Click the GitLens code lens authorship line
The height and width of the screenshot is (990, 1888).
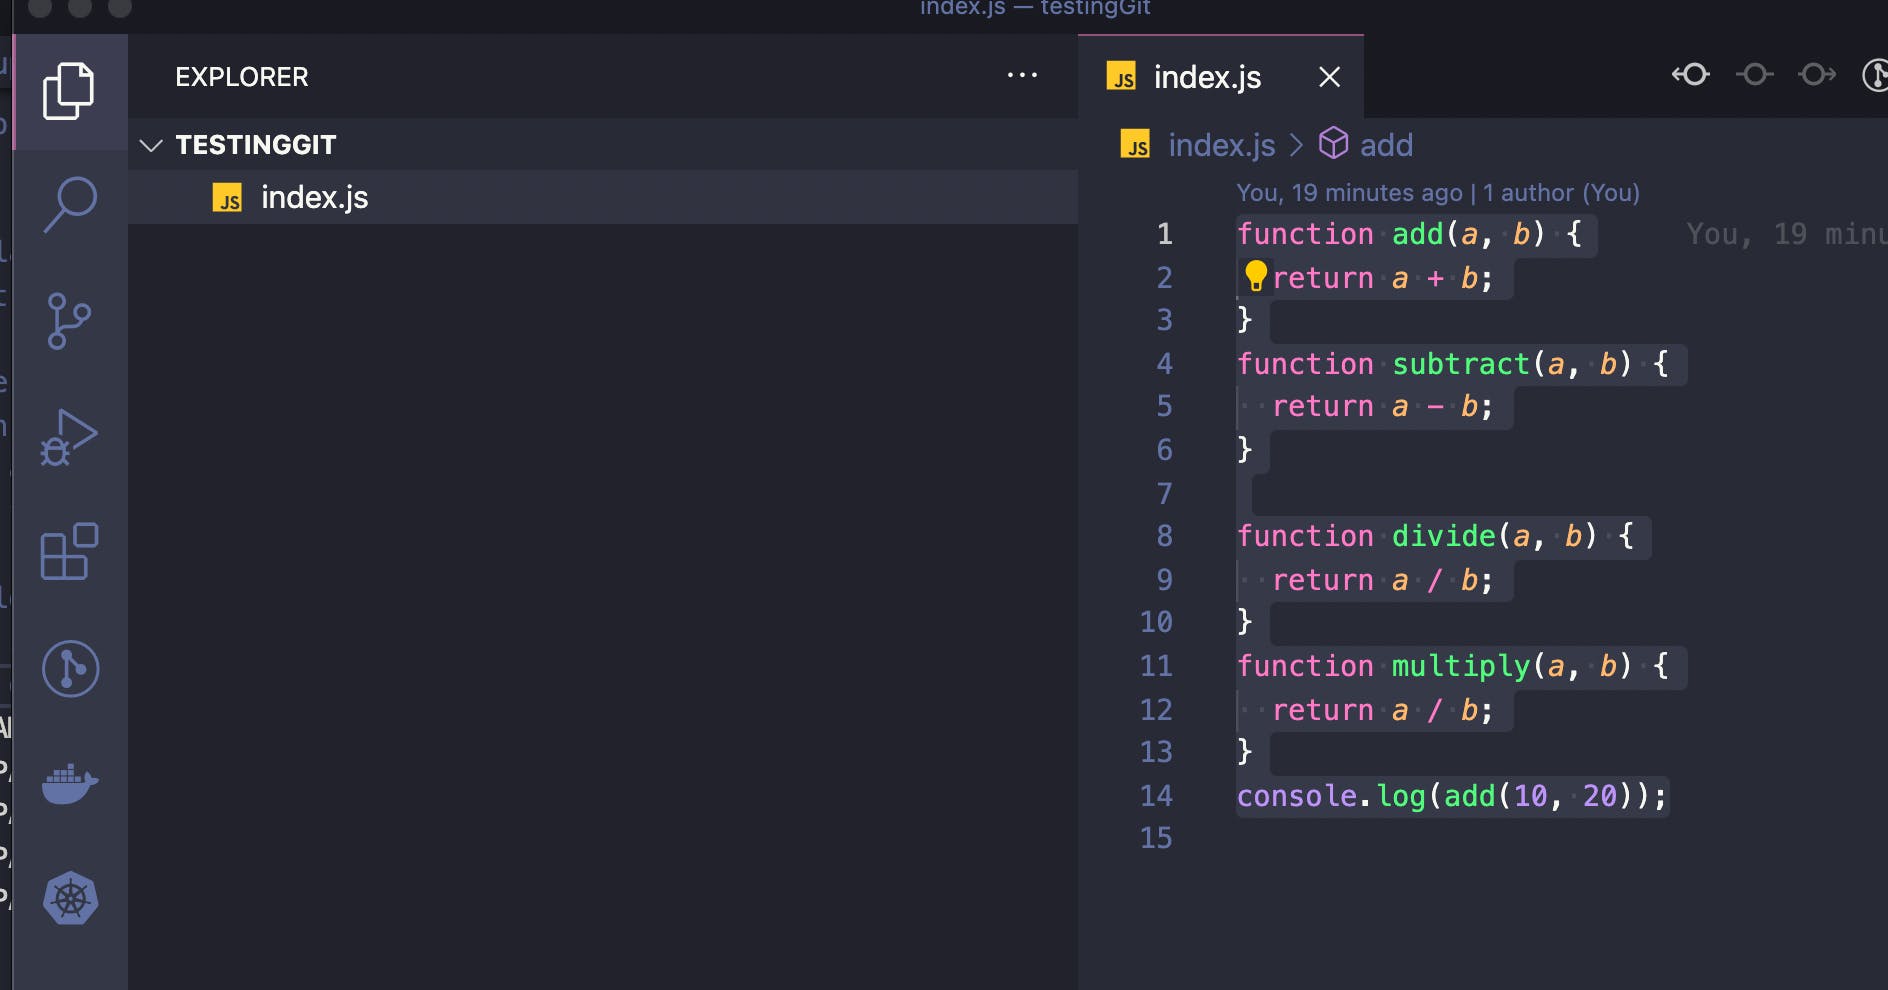tap(1438, 193)
